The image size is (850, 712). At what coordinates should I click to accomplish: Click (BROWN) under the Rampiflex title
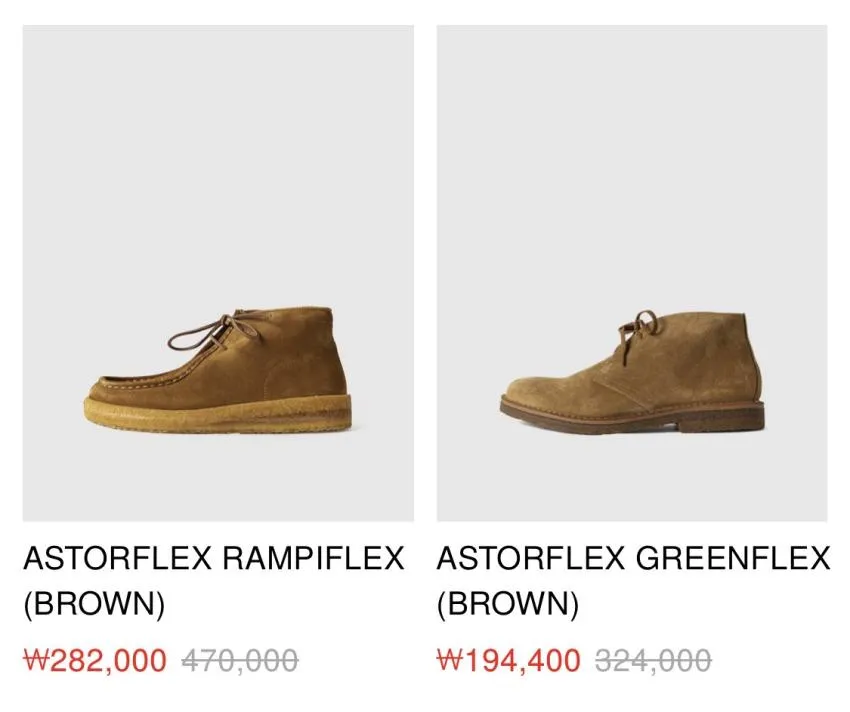coord(94,604)
